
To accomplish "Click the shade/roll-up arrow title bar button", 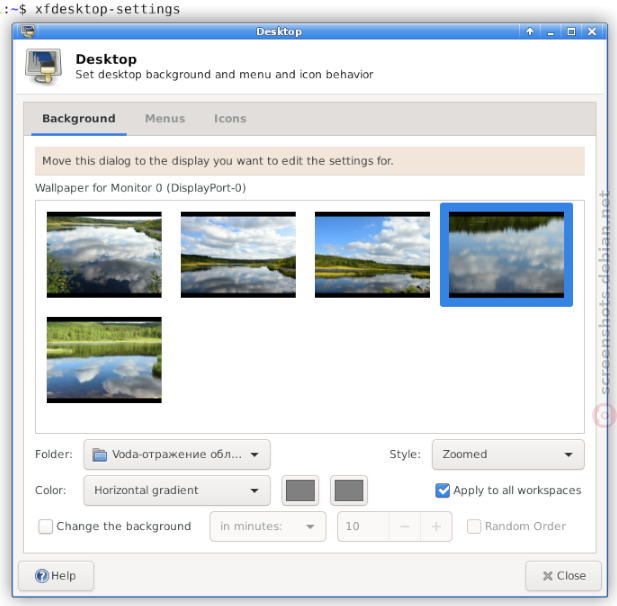I will (530, 31).
